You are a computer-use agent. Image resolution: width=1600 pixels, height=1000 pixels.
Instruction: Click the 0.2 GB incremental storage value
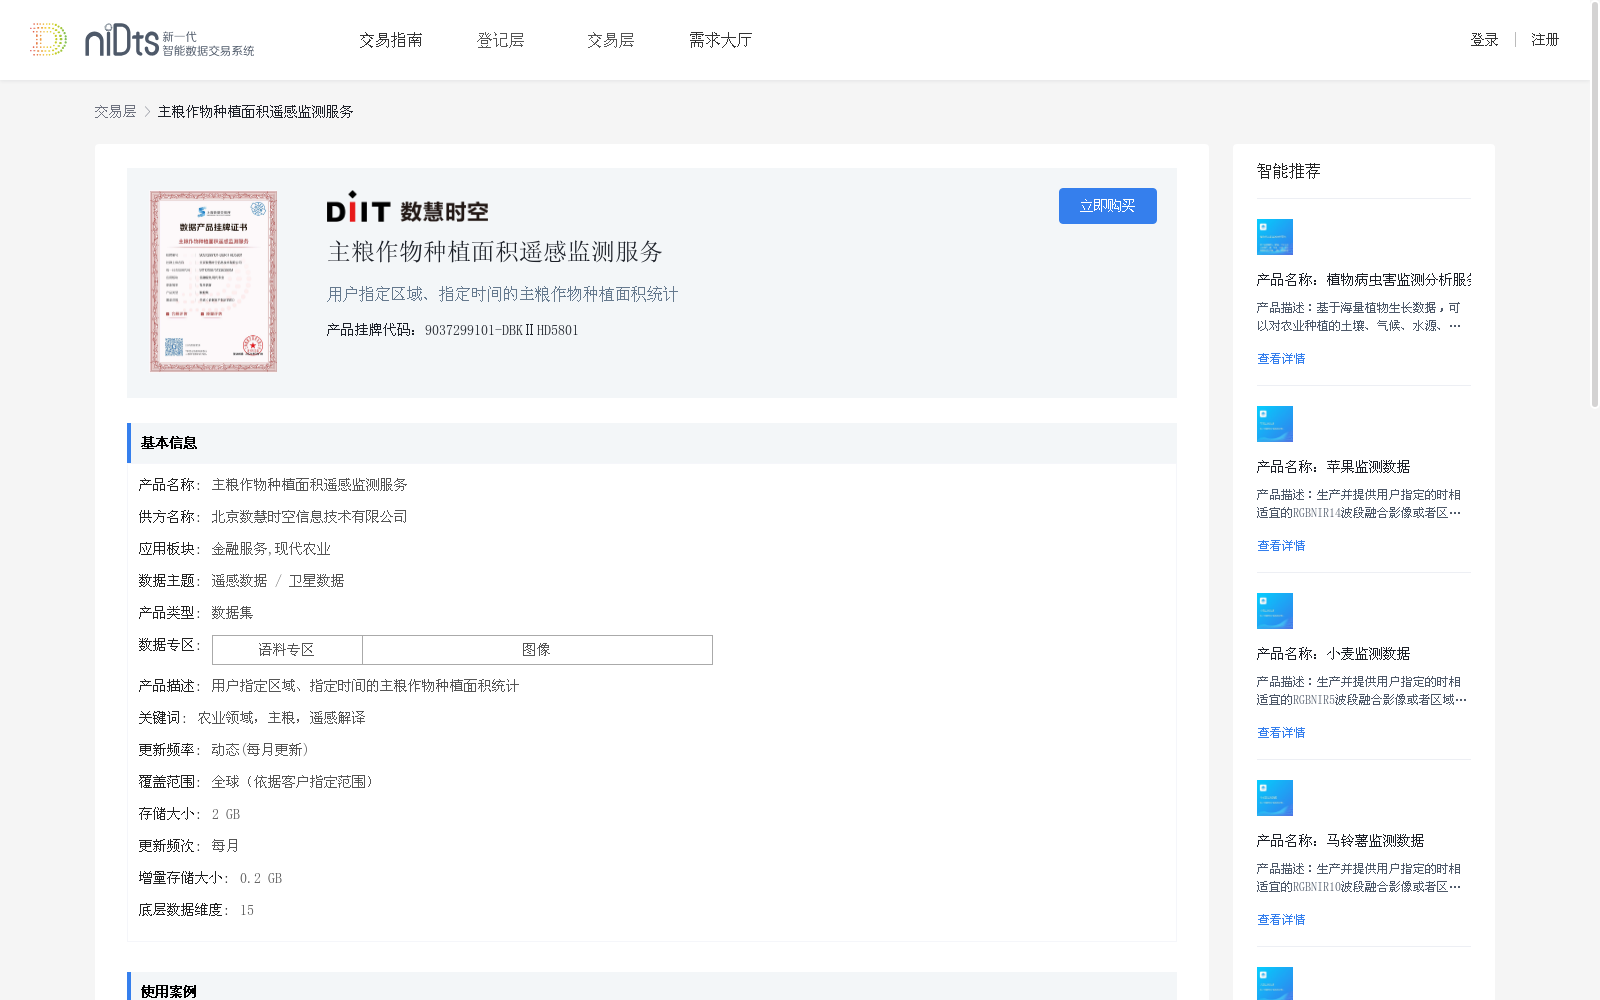(261, 878)
